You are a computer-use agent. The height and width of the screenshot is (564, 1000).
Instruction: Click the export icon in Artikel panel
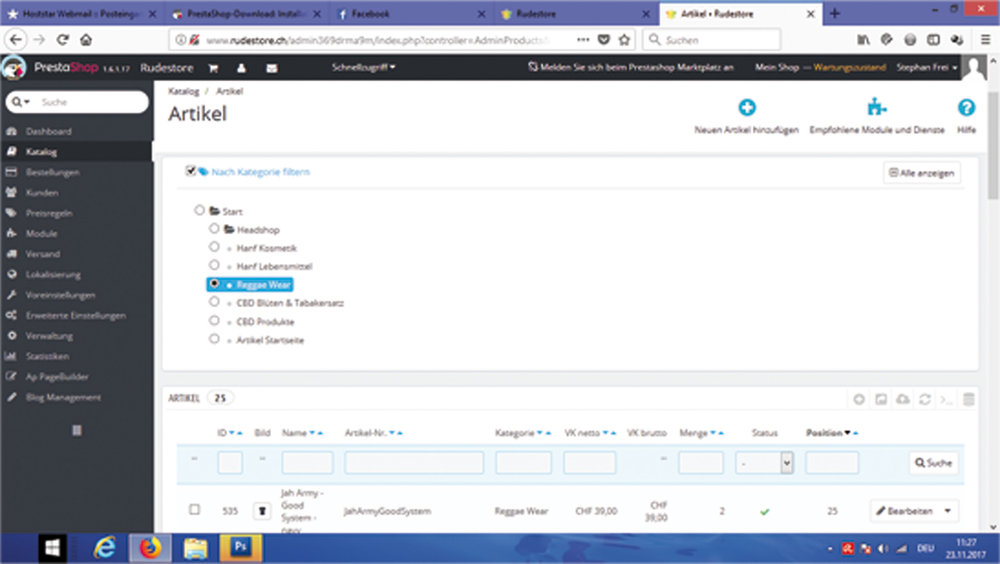(x=881, y=399)
